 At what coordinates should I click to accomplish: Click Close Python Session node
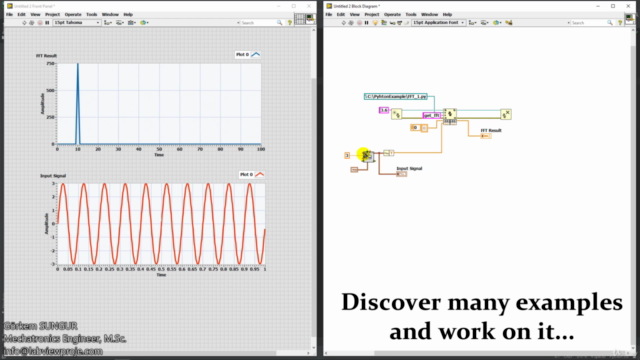pos(506,114)
